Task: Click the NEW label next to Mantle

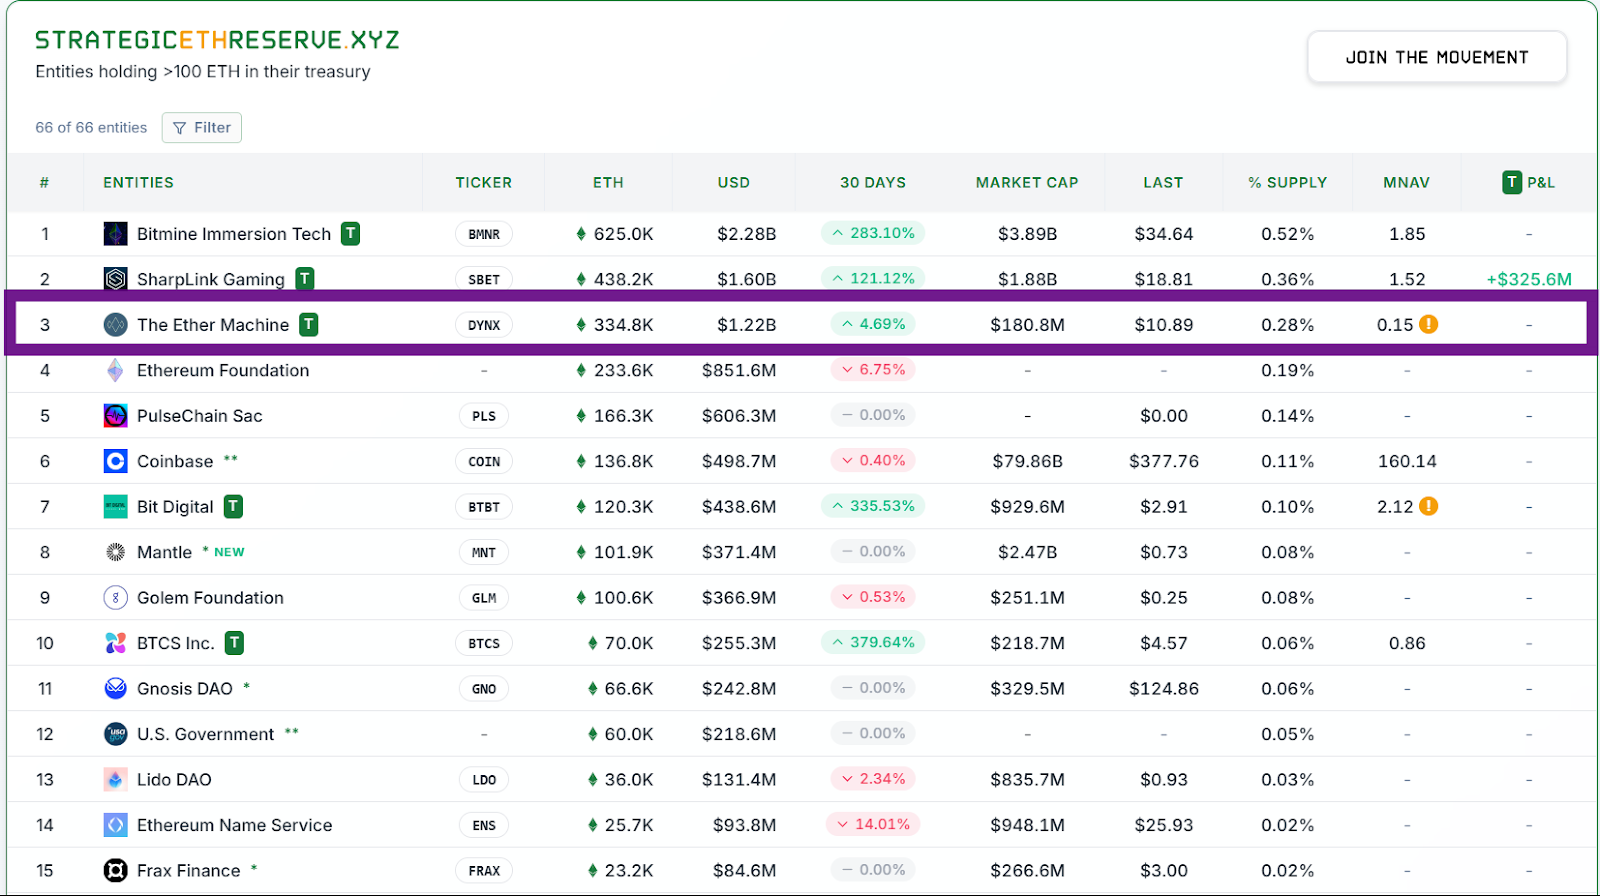Action: 229,552
